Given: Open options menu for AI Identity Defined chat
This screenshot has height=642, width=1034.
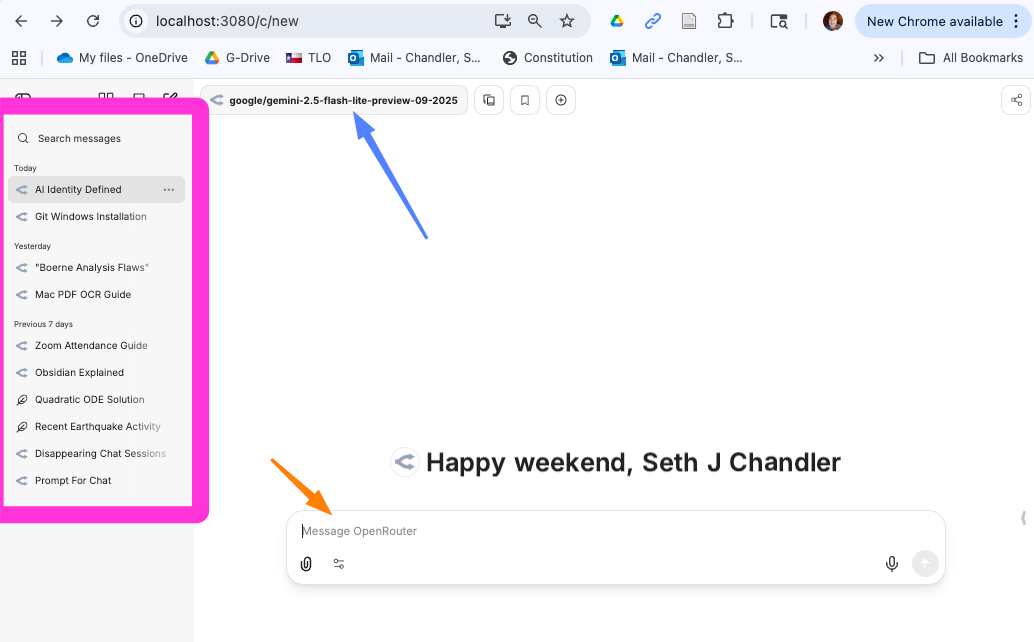Looking at the screenshot, I should point(169,190).
